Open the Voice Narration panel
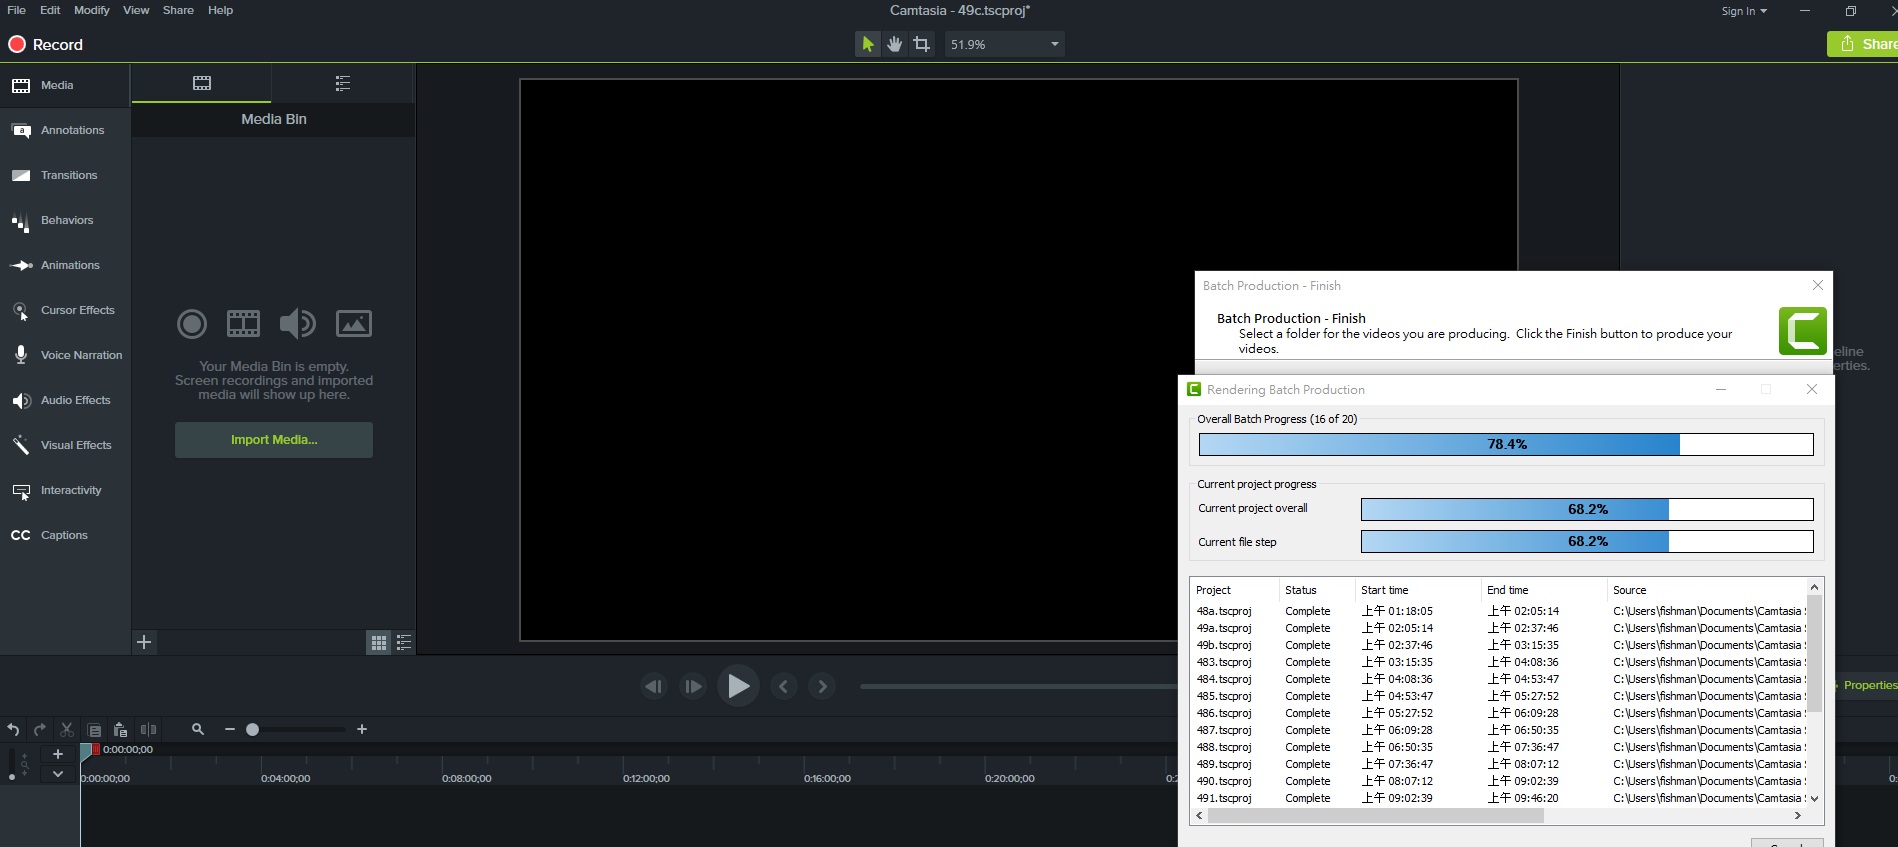Screen dimensions: 1898x847 [65, 355]
